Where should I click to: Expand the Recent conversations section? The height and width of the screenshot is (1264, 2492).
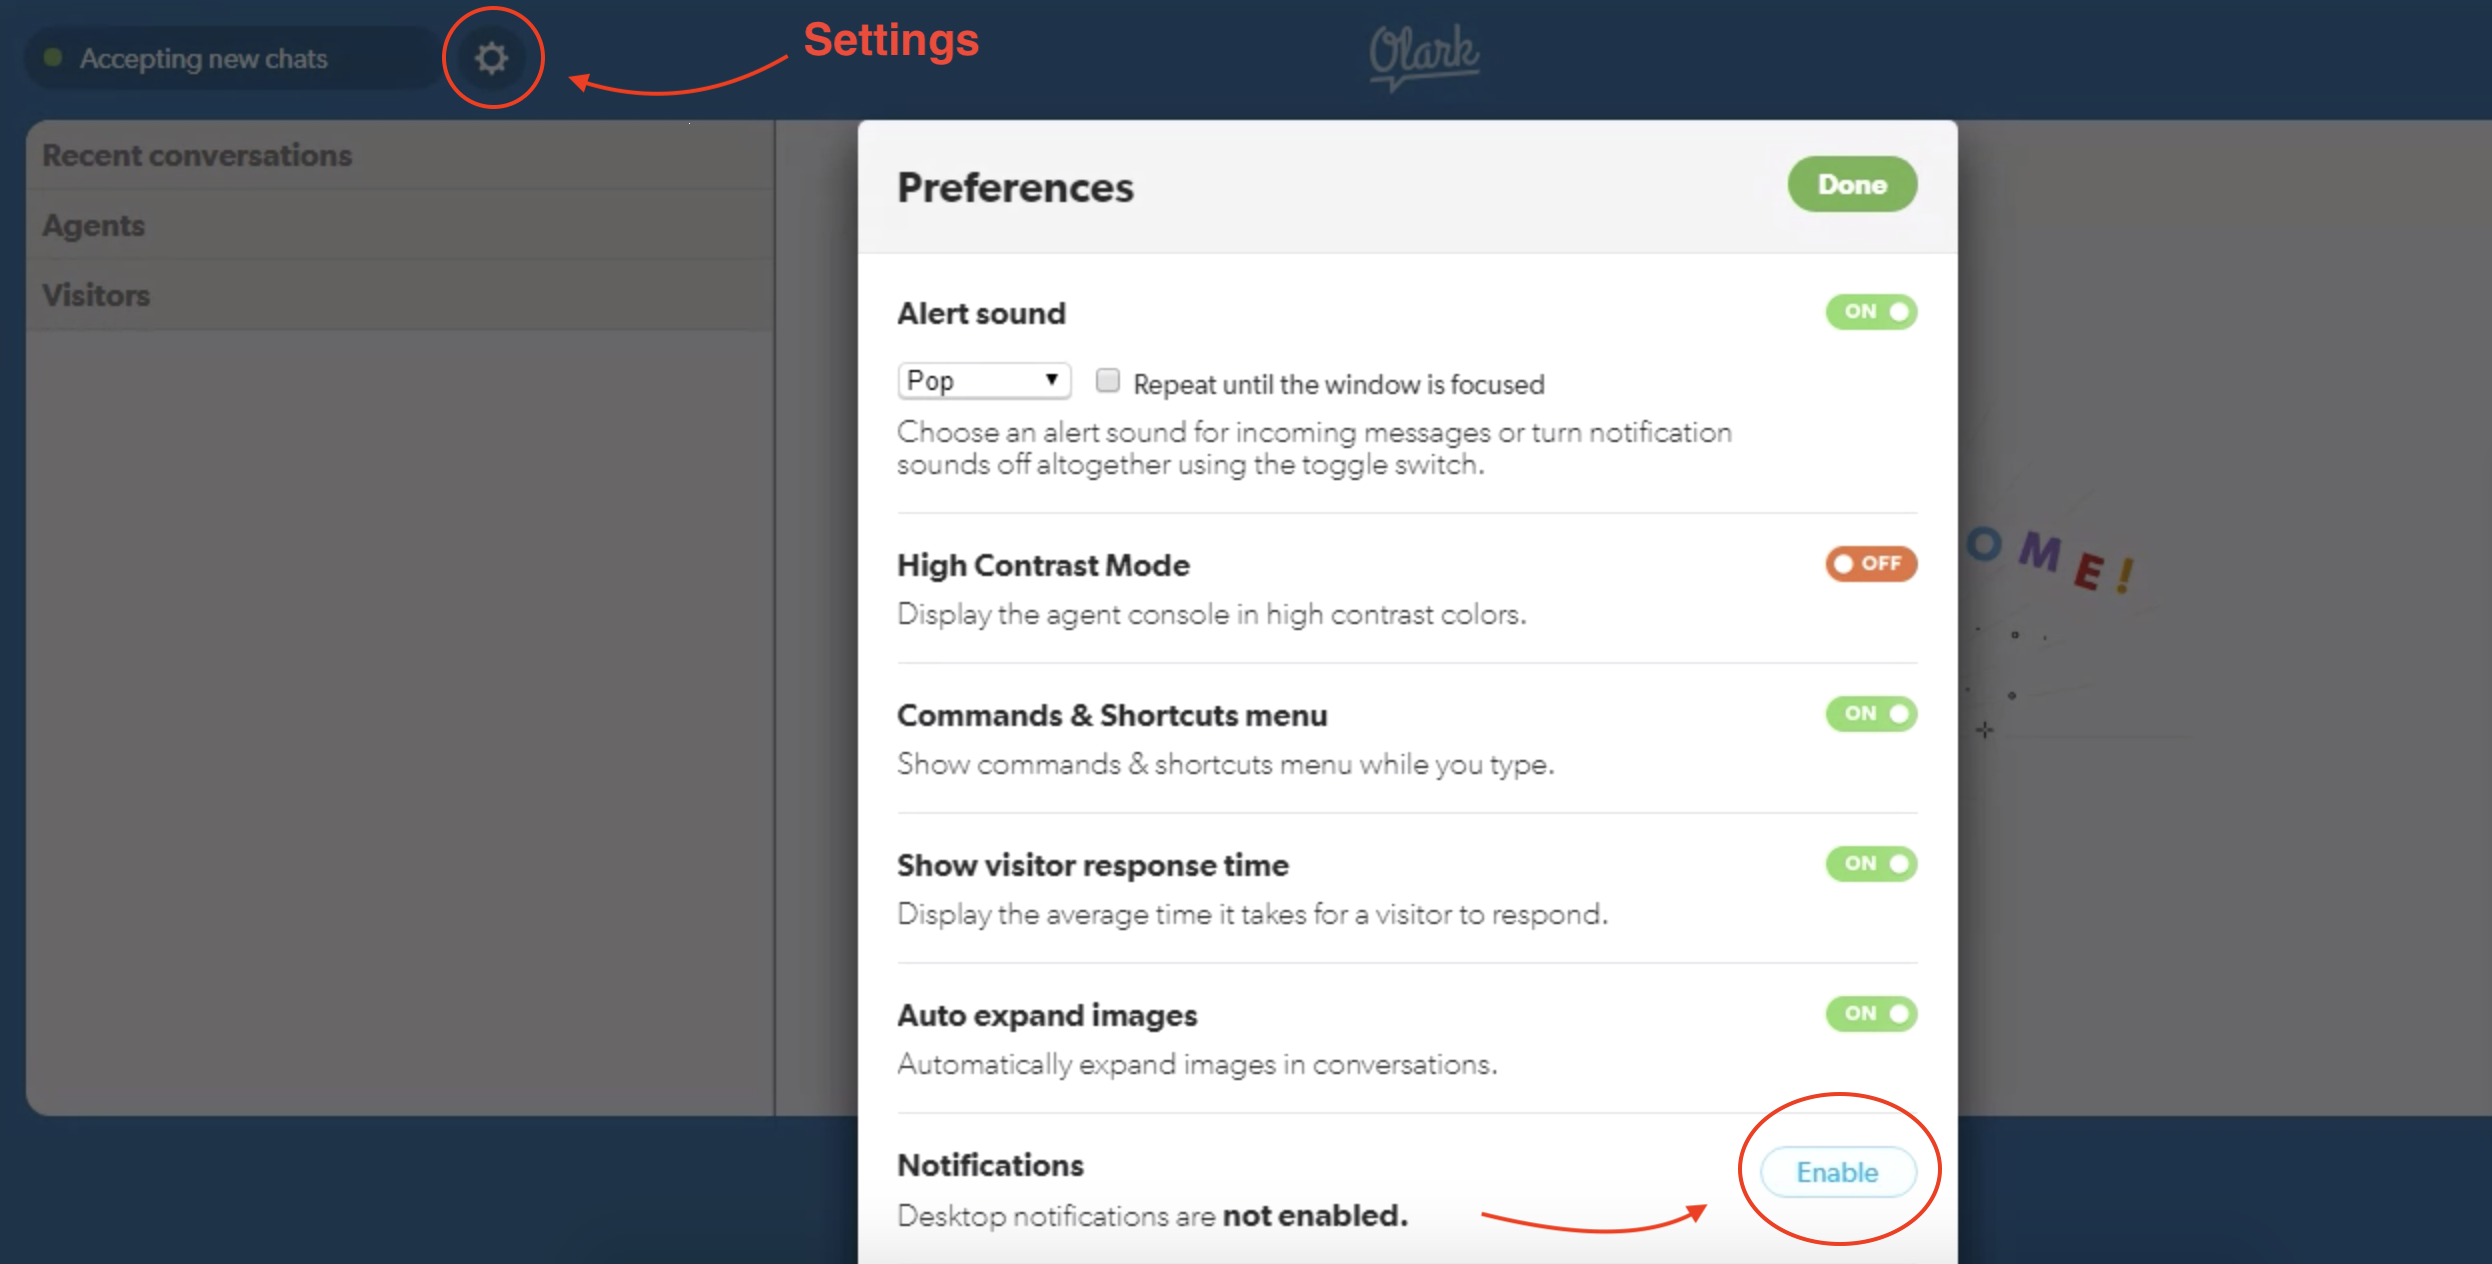tap(198, 156)
